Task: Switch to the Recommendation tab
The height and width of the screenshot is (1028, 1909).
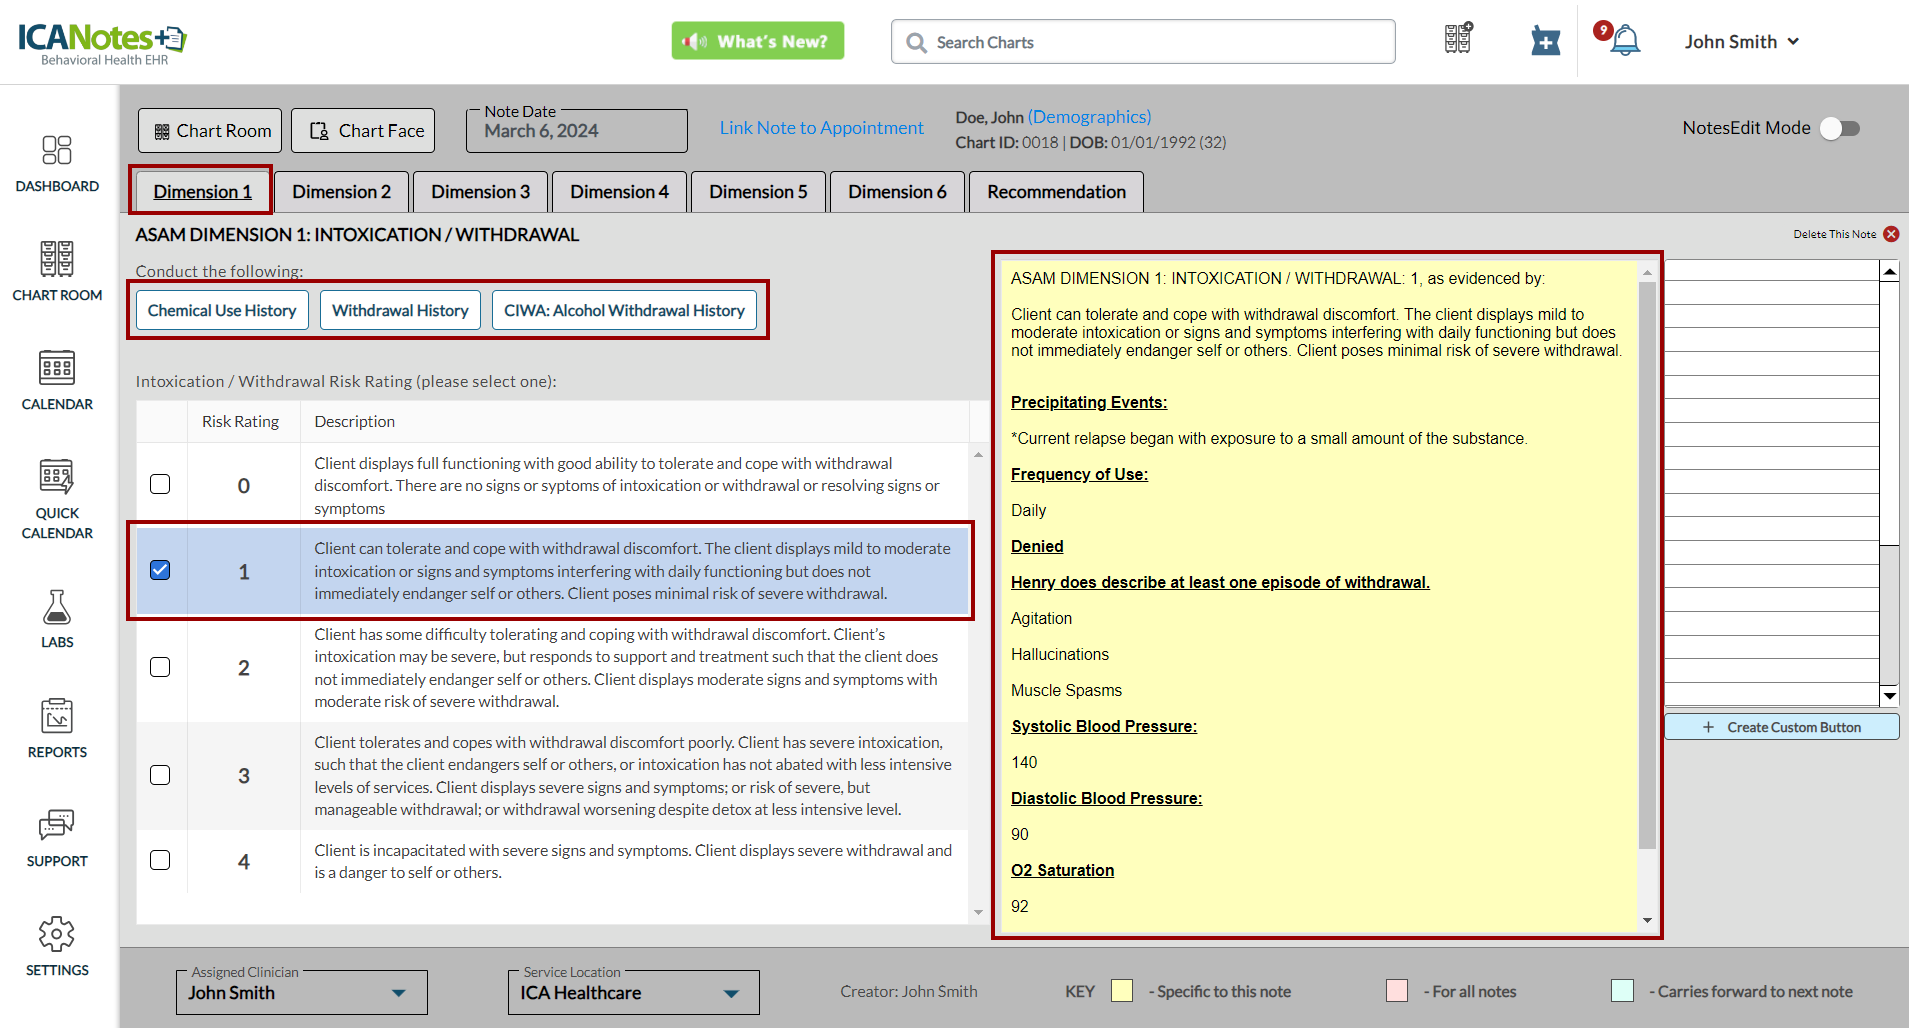Action: point(1056,192)
